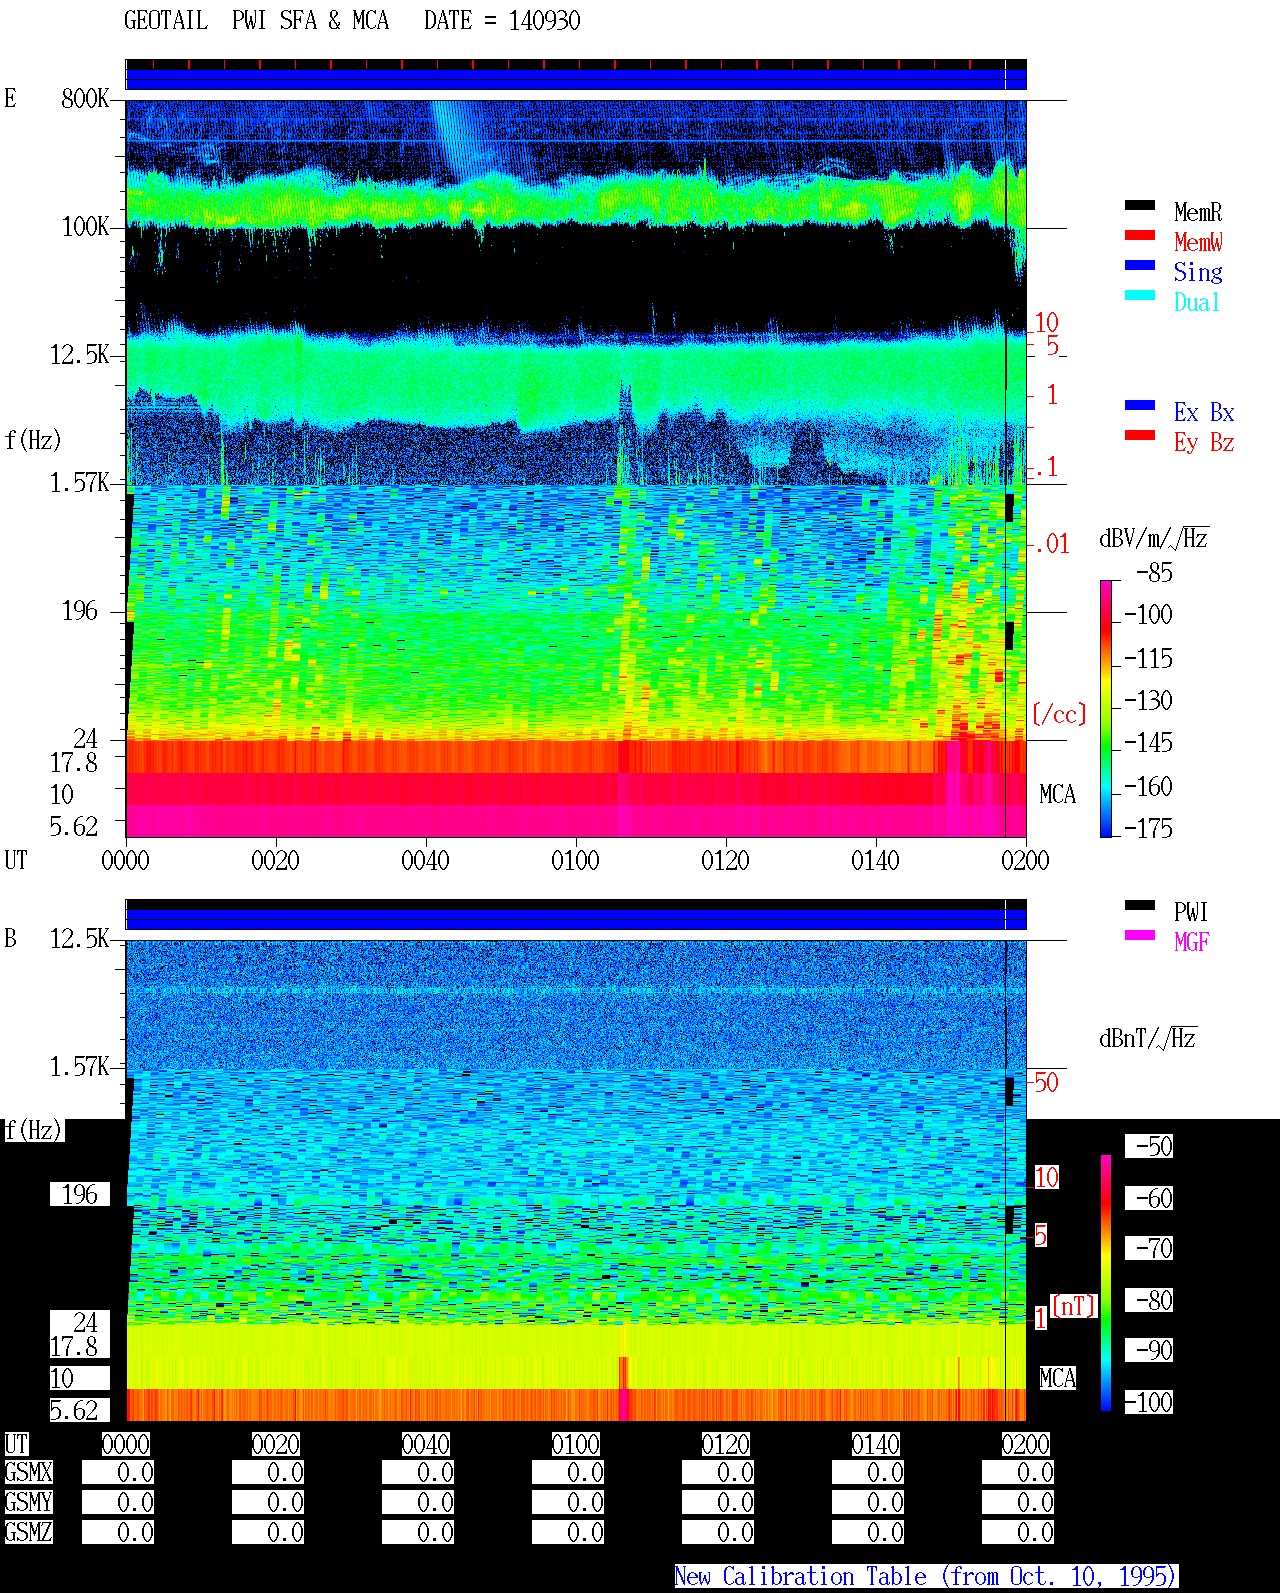This screenshot has height=1593, width=1280.
Task: Click the GSMZ value under 0200
Action: click(1018, 1532)
